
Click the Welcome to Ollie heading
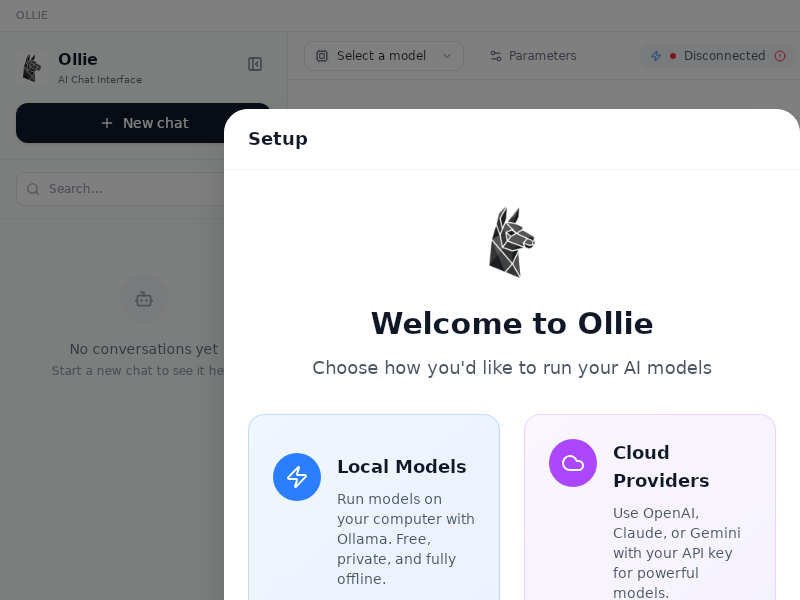(512, 323)
